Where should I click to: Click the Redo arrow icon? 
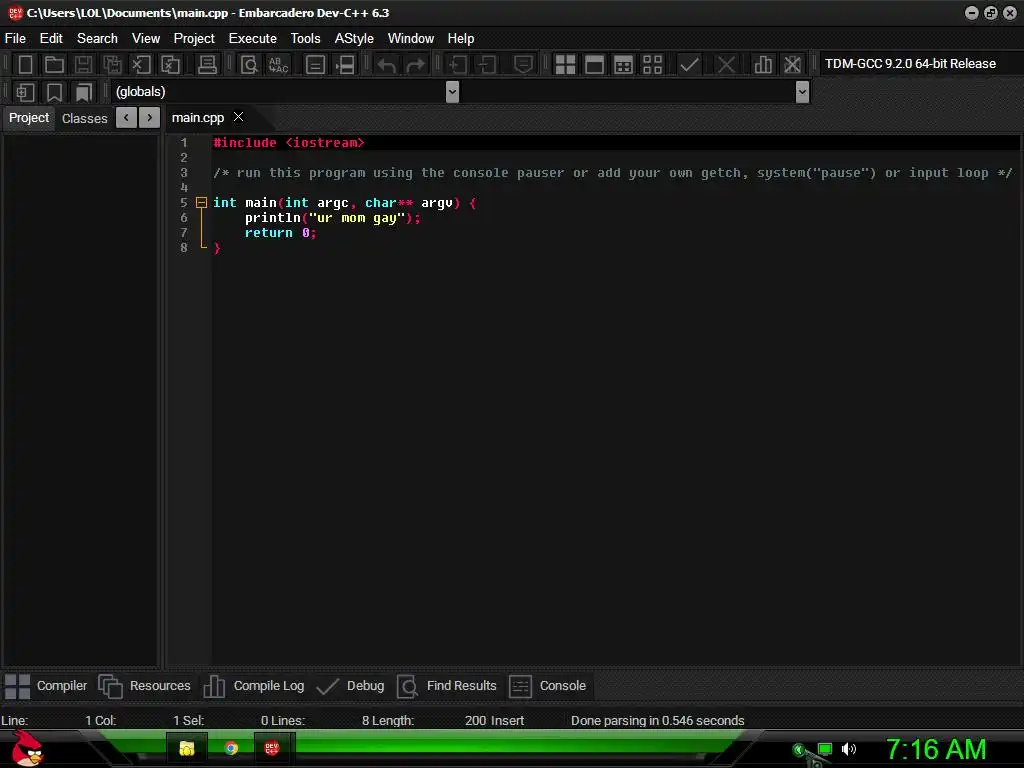[415, 64]
